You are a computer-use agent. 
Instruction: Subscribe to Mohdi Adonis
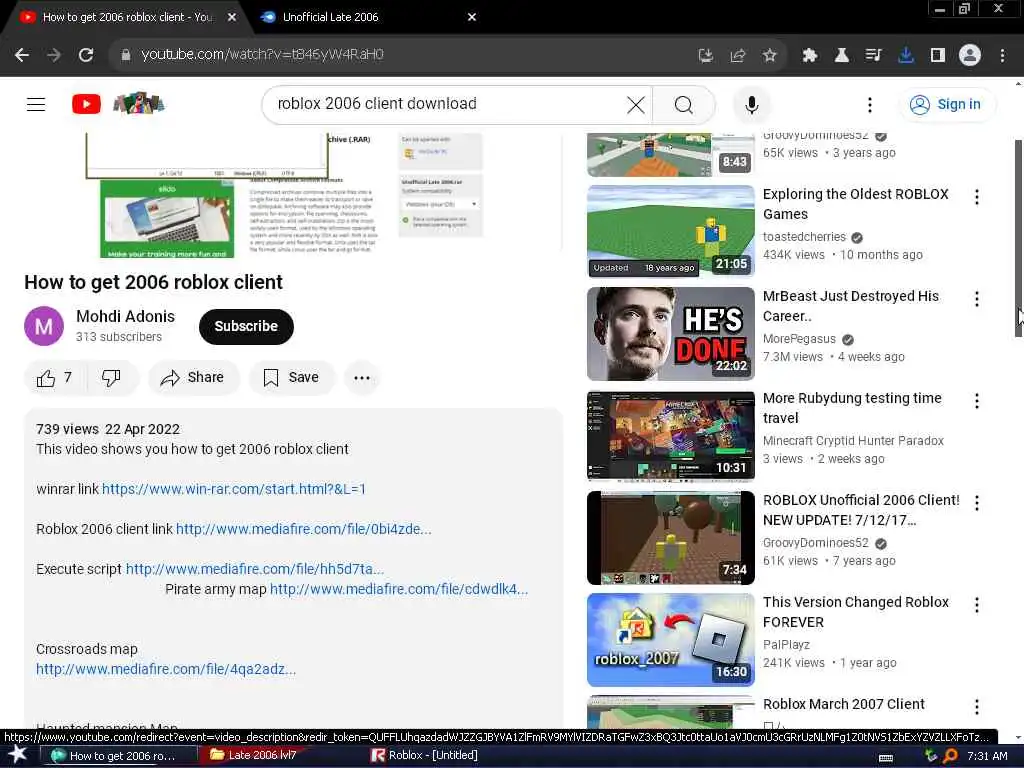pos(246,327)
